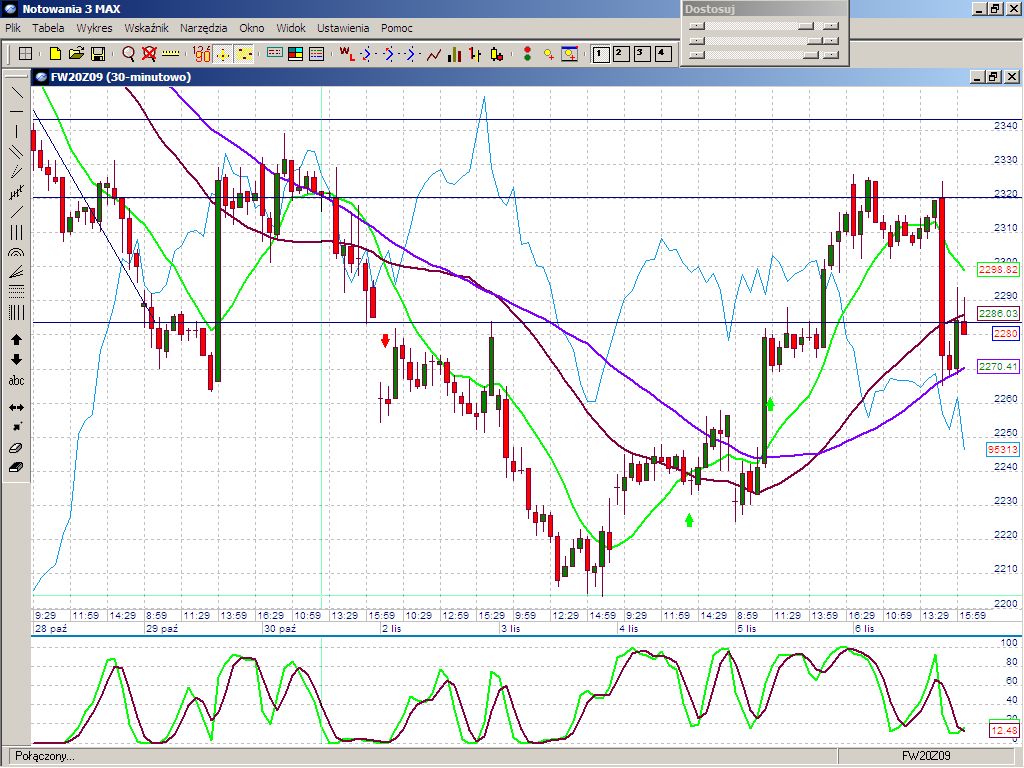Switch to workspace layout 1

pyautogui.click(x=601, y=53)
